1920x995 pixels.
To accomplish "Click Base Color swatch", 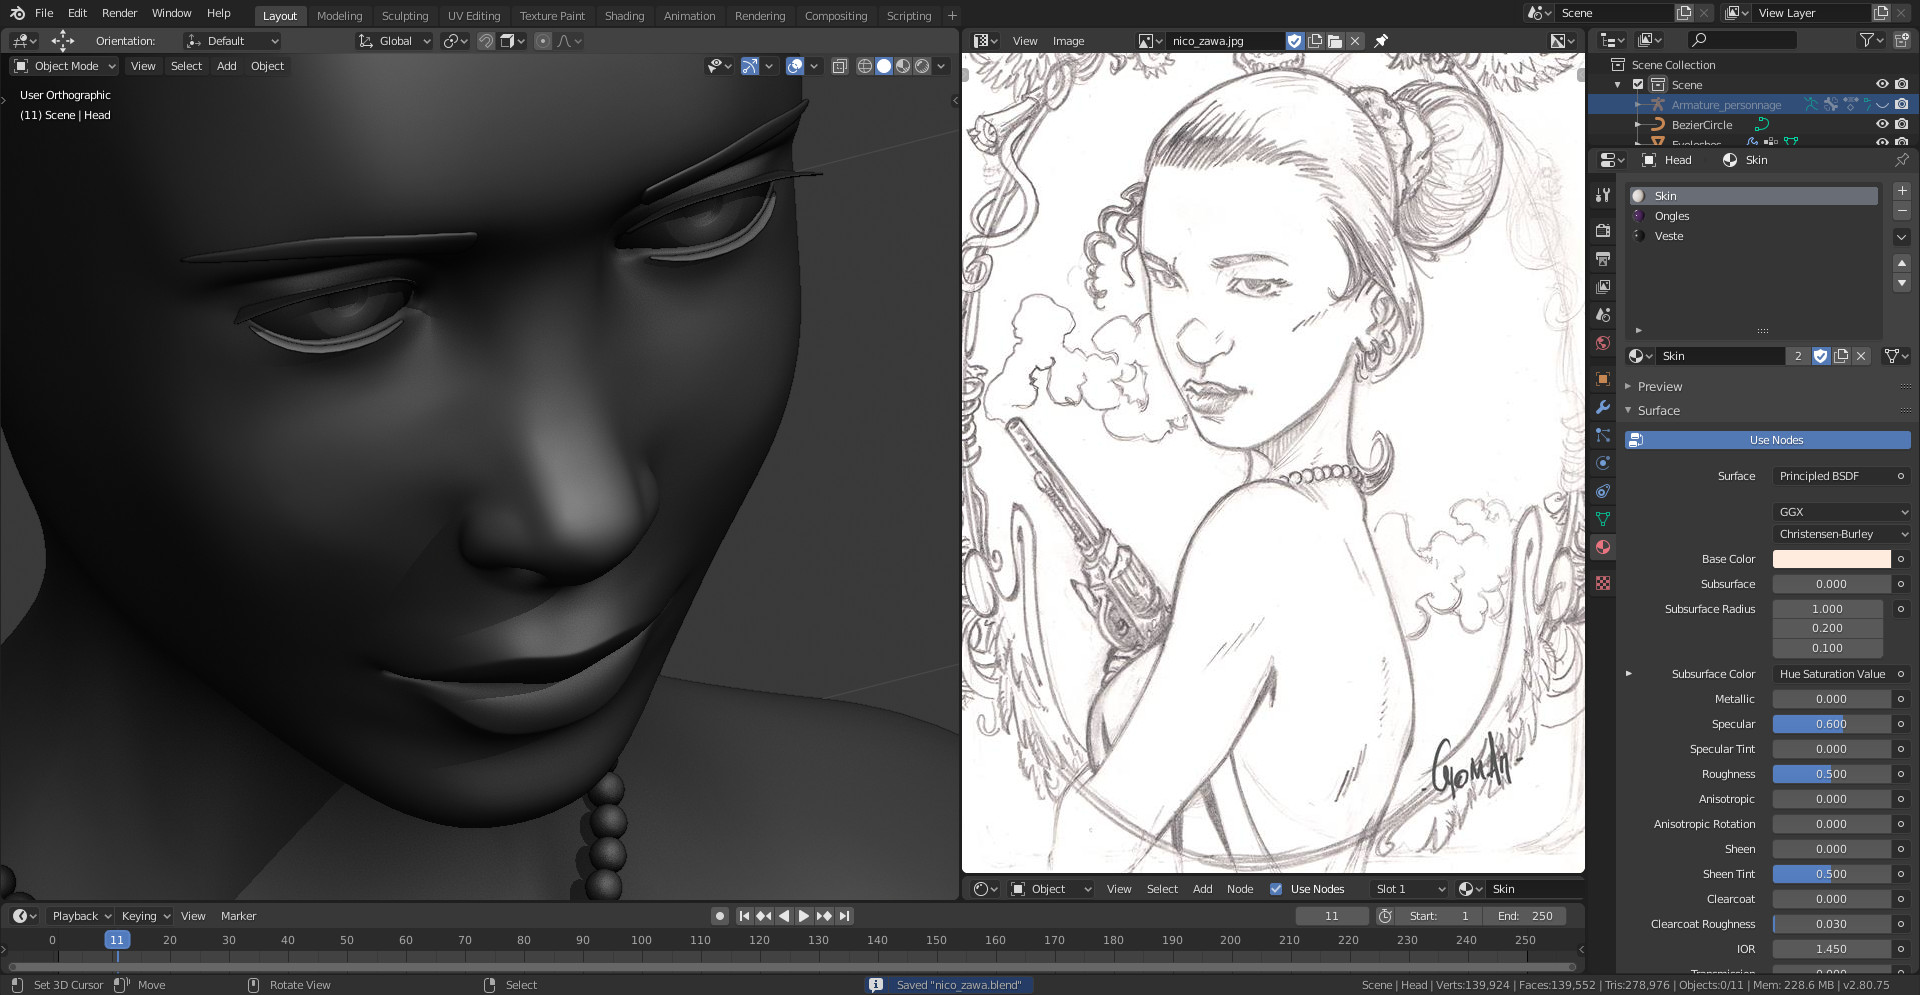I will click(1832, 559).
